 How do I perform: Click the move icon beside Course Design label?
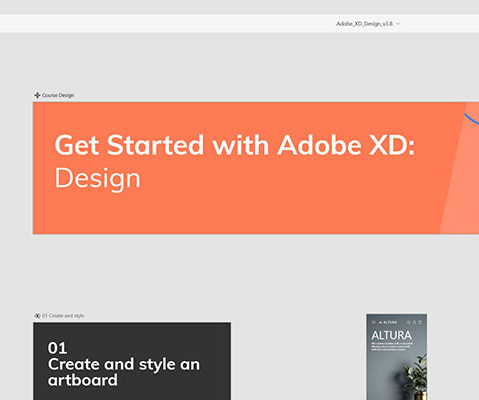coord(37,95)
